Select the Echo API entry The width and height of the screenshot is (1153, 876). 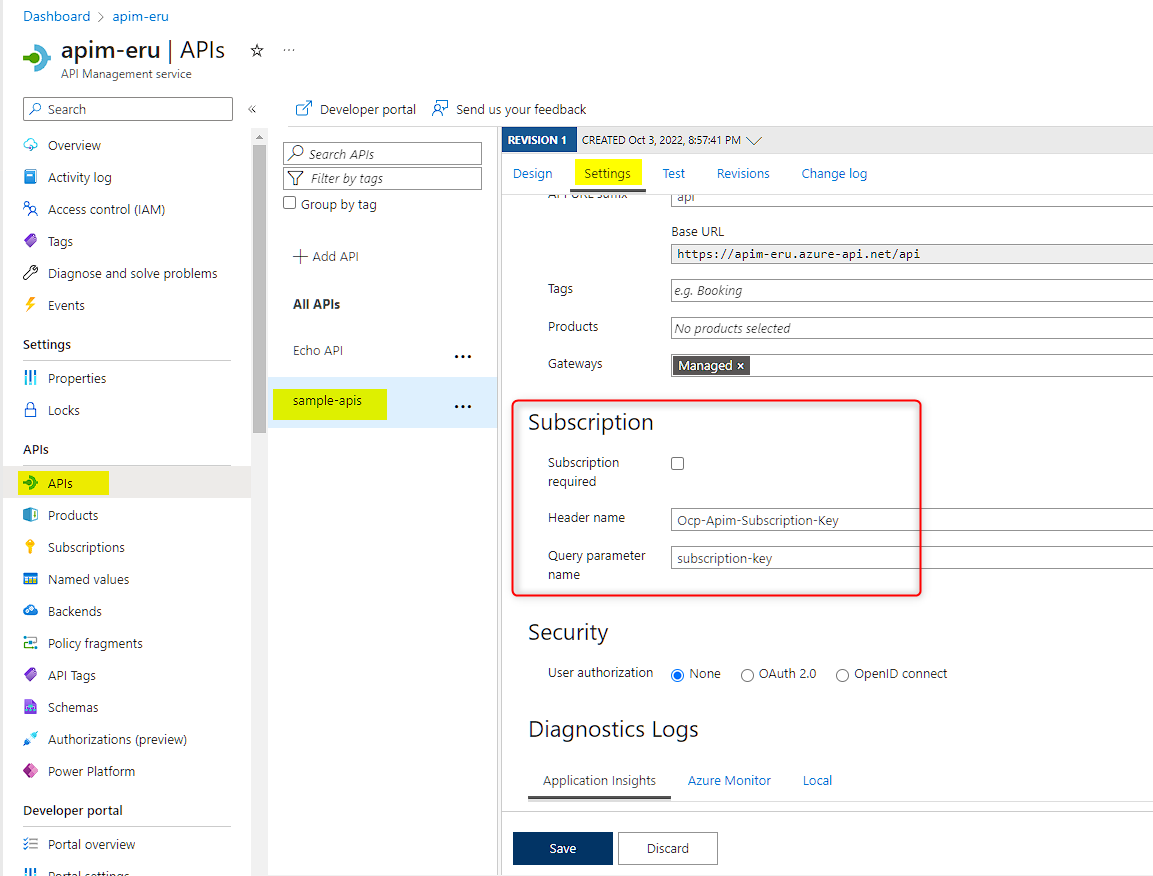318,350
